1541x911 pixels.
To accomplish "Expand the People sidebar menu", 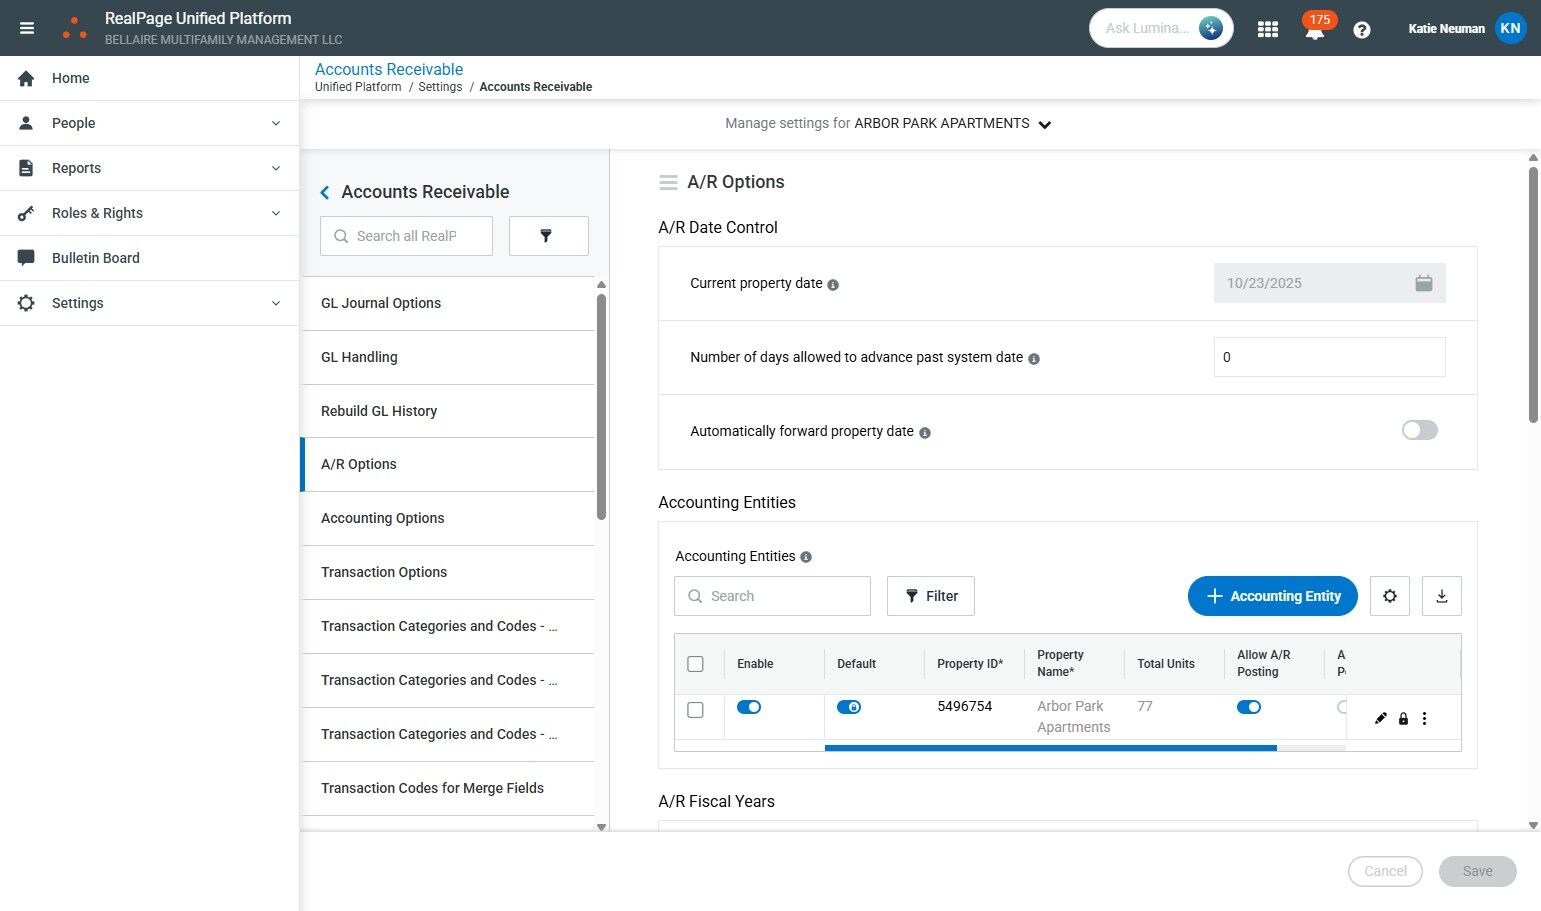I will (149, 123).
